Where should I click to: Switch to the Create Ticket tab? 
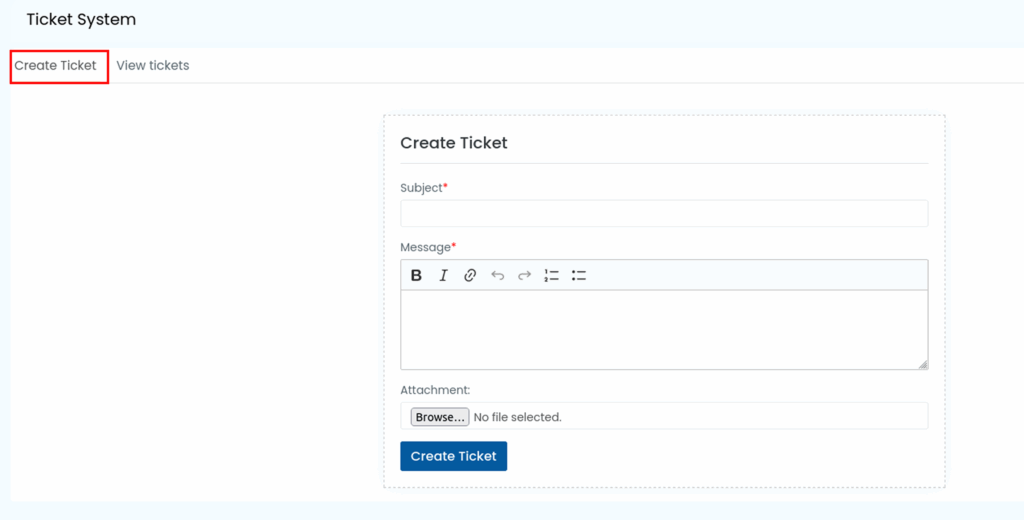pos(56,66)
